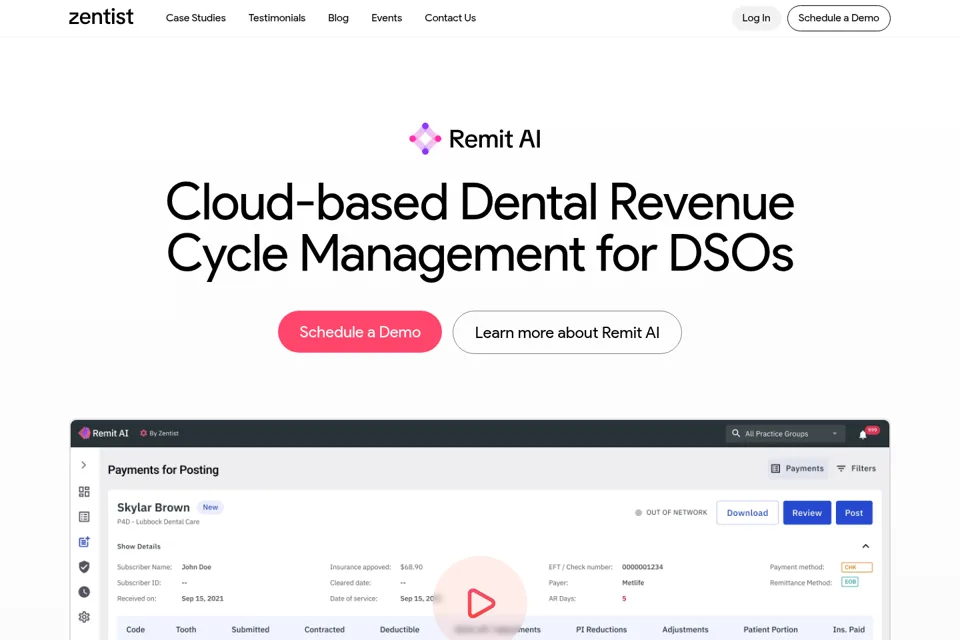Open the settings gear in the sidebar

(x=84, y=617)
